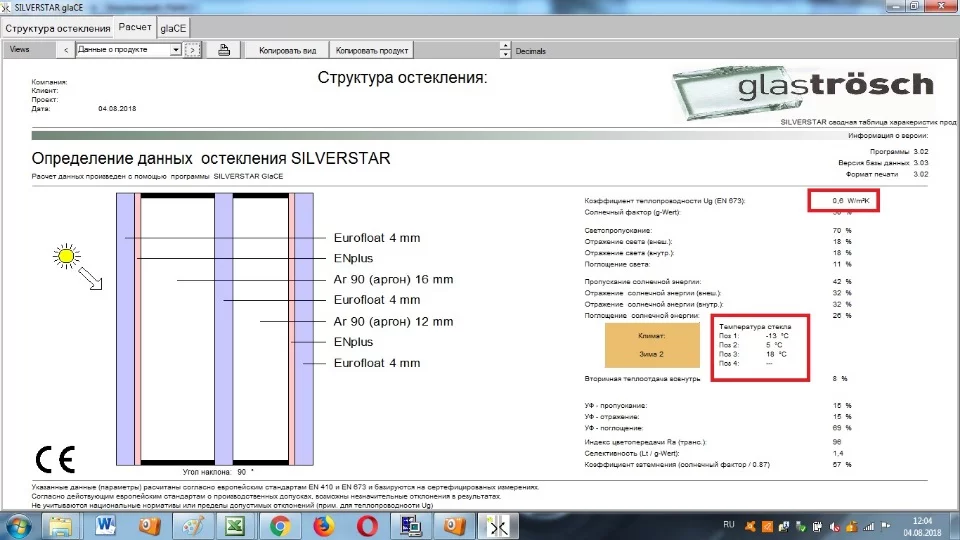Click the RU language indicator in the tray
This screenshot has width=960, height=540.
point(729,525)
